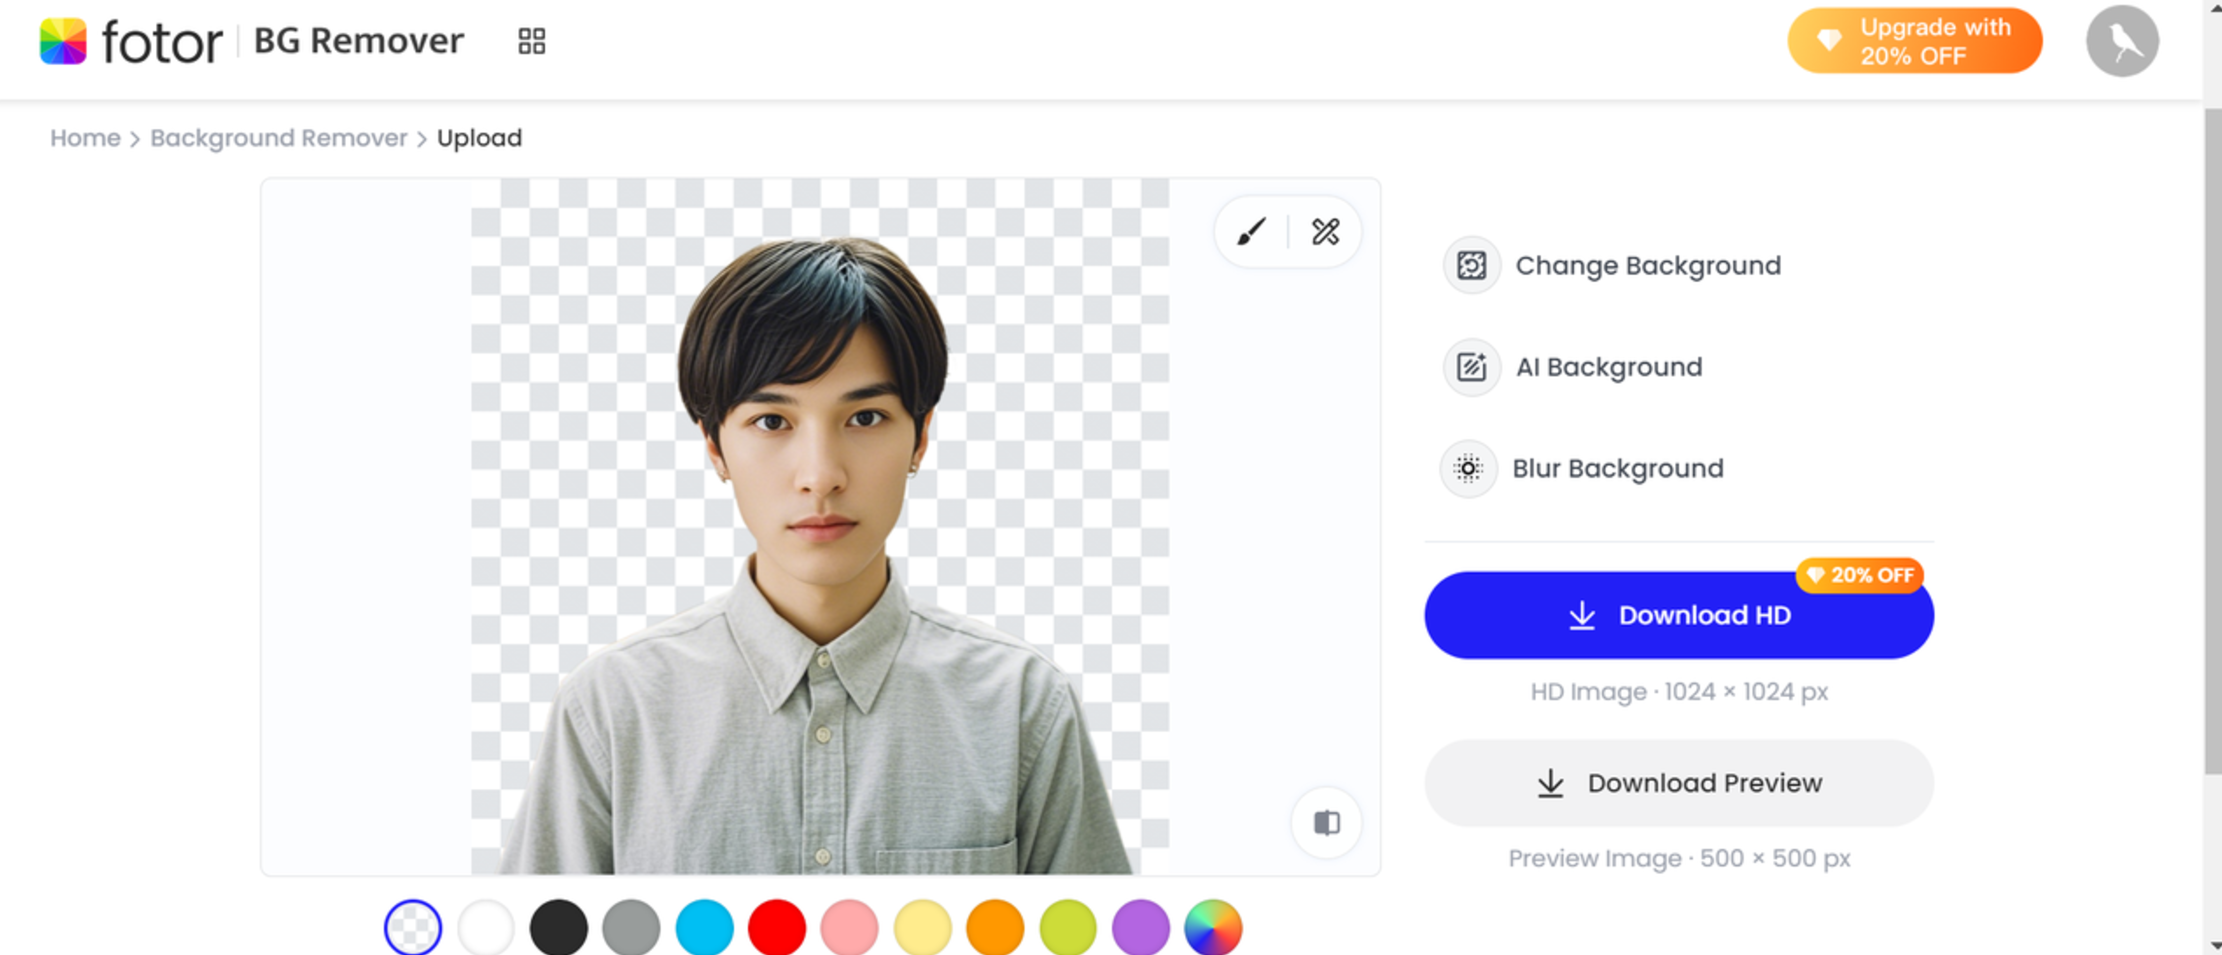The image size is (2222, 955).
Task: Open the rainbow custom color picker
Action: [1213, 928]
